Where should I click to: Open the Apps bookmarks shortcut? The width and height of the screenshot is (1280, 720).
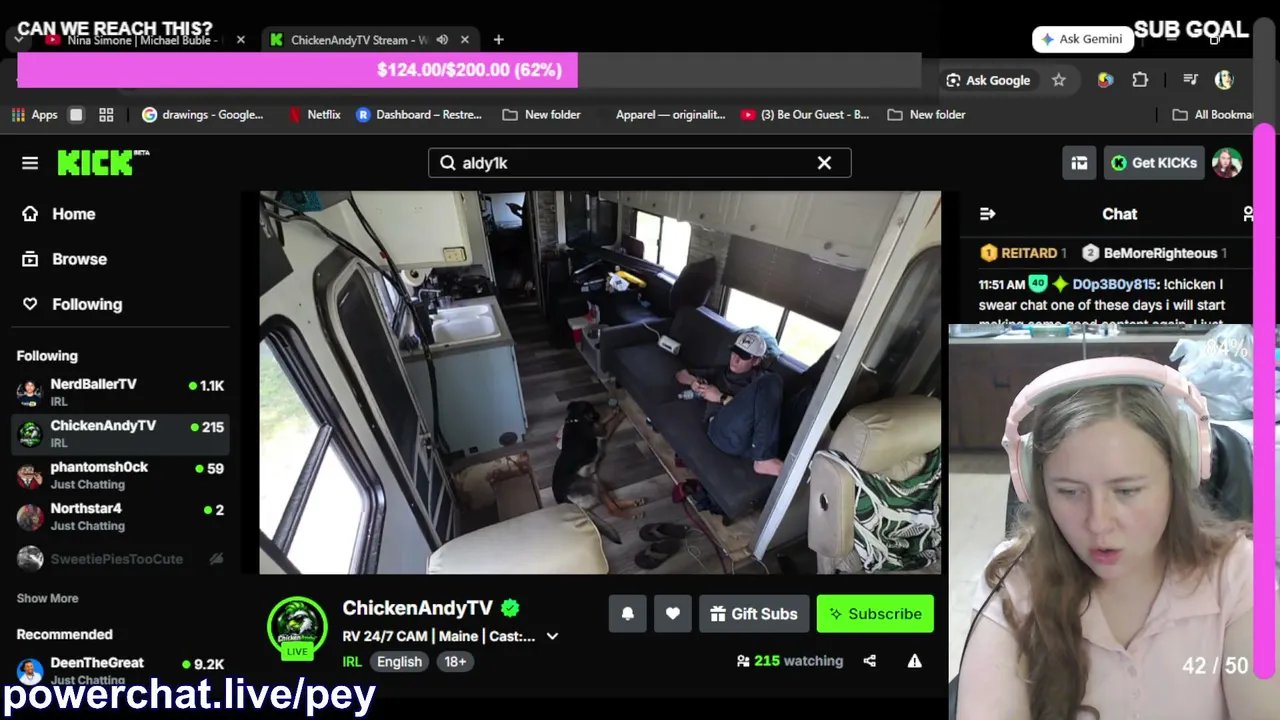[34, 115]
